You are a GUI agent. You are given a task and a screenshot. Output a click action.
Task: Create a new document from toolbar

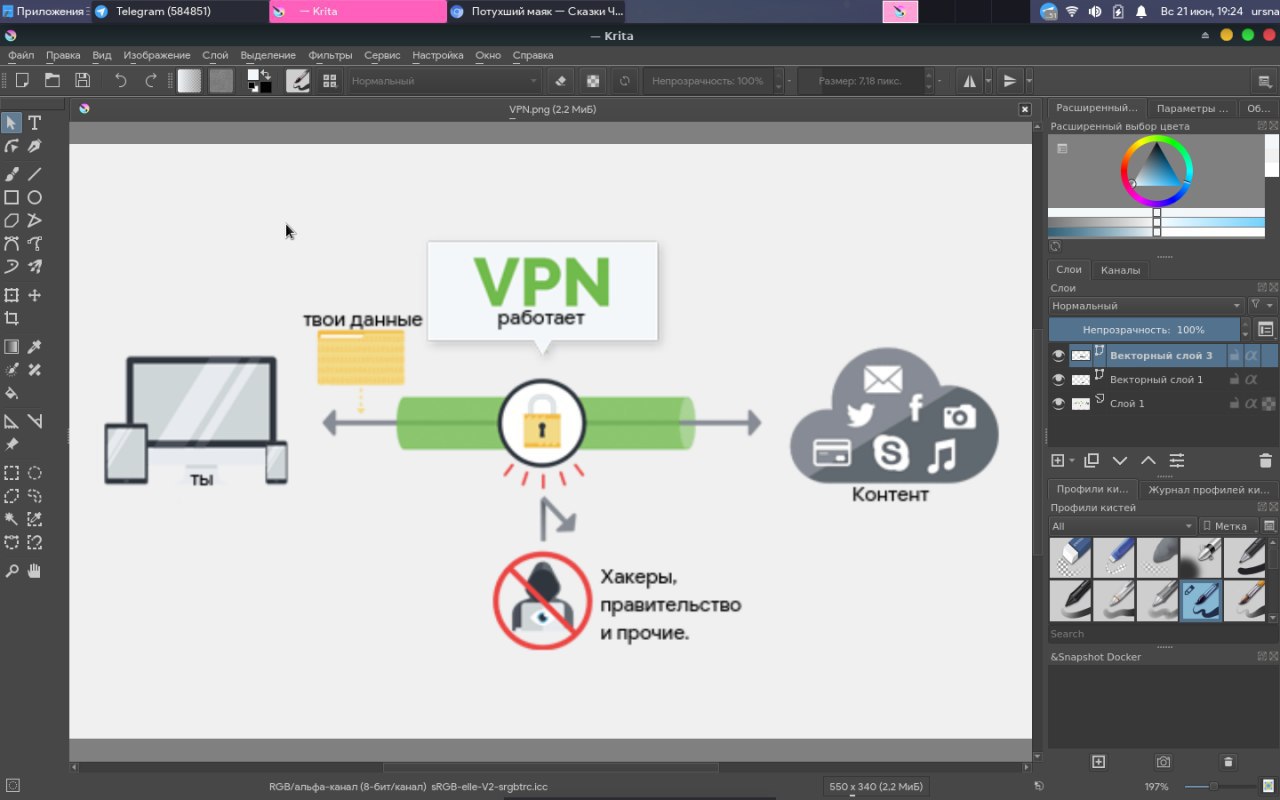pyautogui.click(x=22, y=81)
